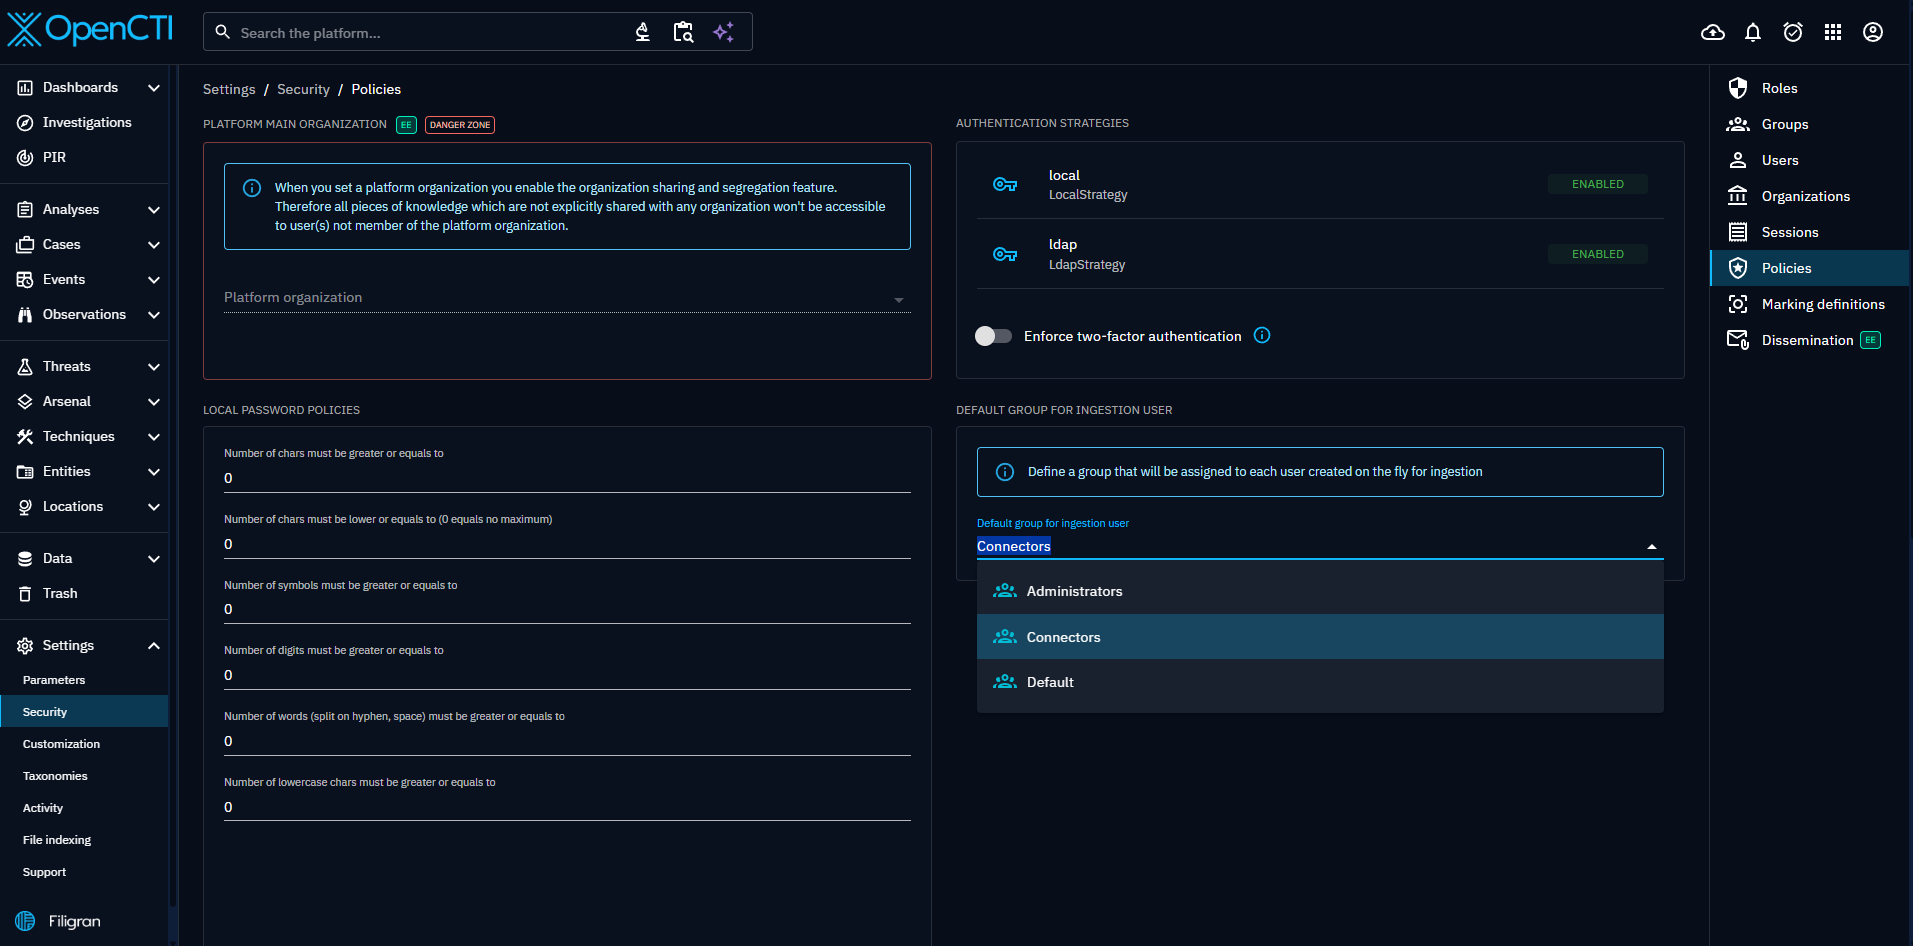Open the Platform organization dropdown
1913x946 pixels.
[567, 298]
